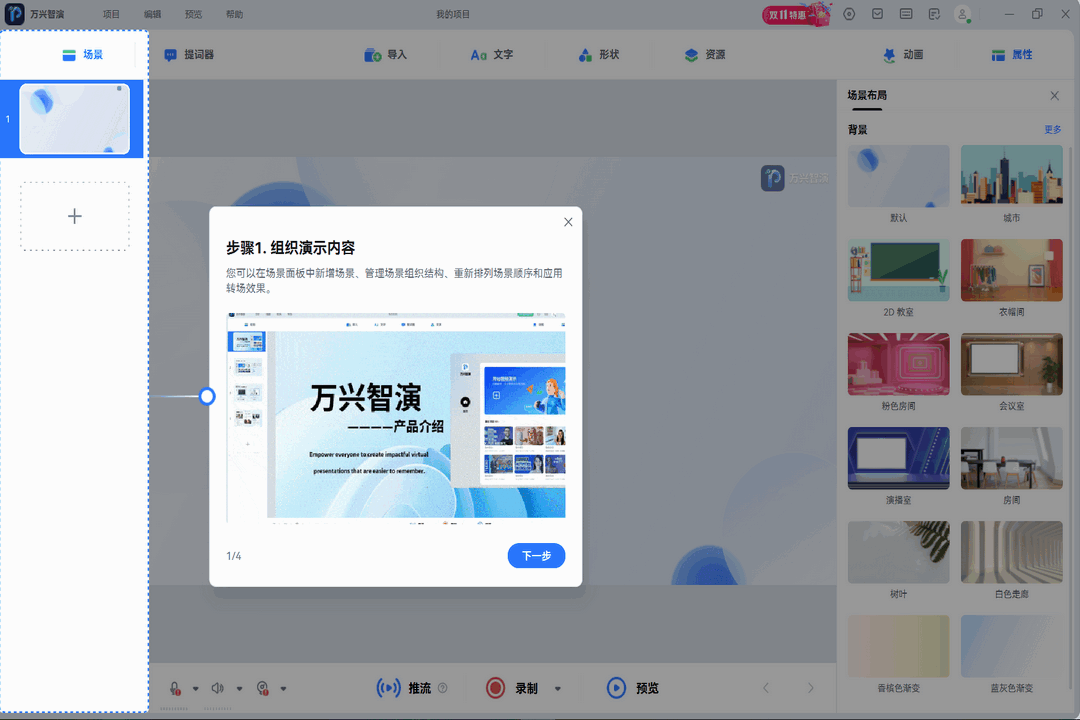
Task: Expand the microphone device dropdown arrow
Action: click(196, 688)
